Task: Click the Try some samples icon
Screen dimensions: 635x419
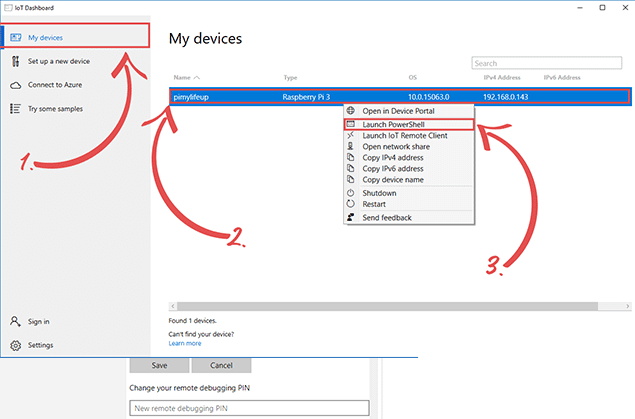Action: point(16,108)
